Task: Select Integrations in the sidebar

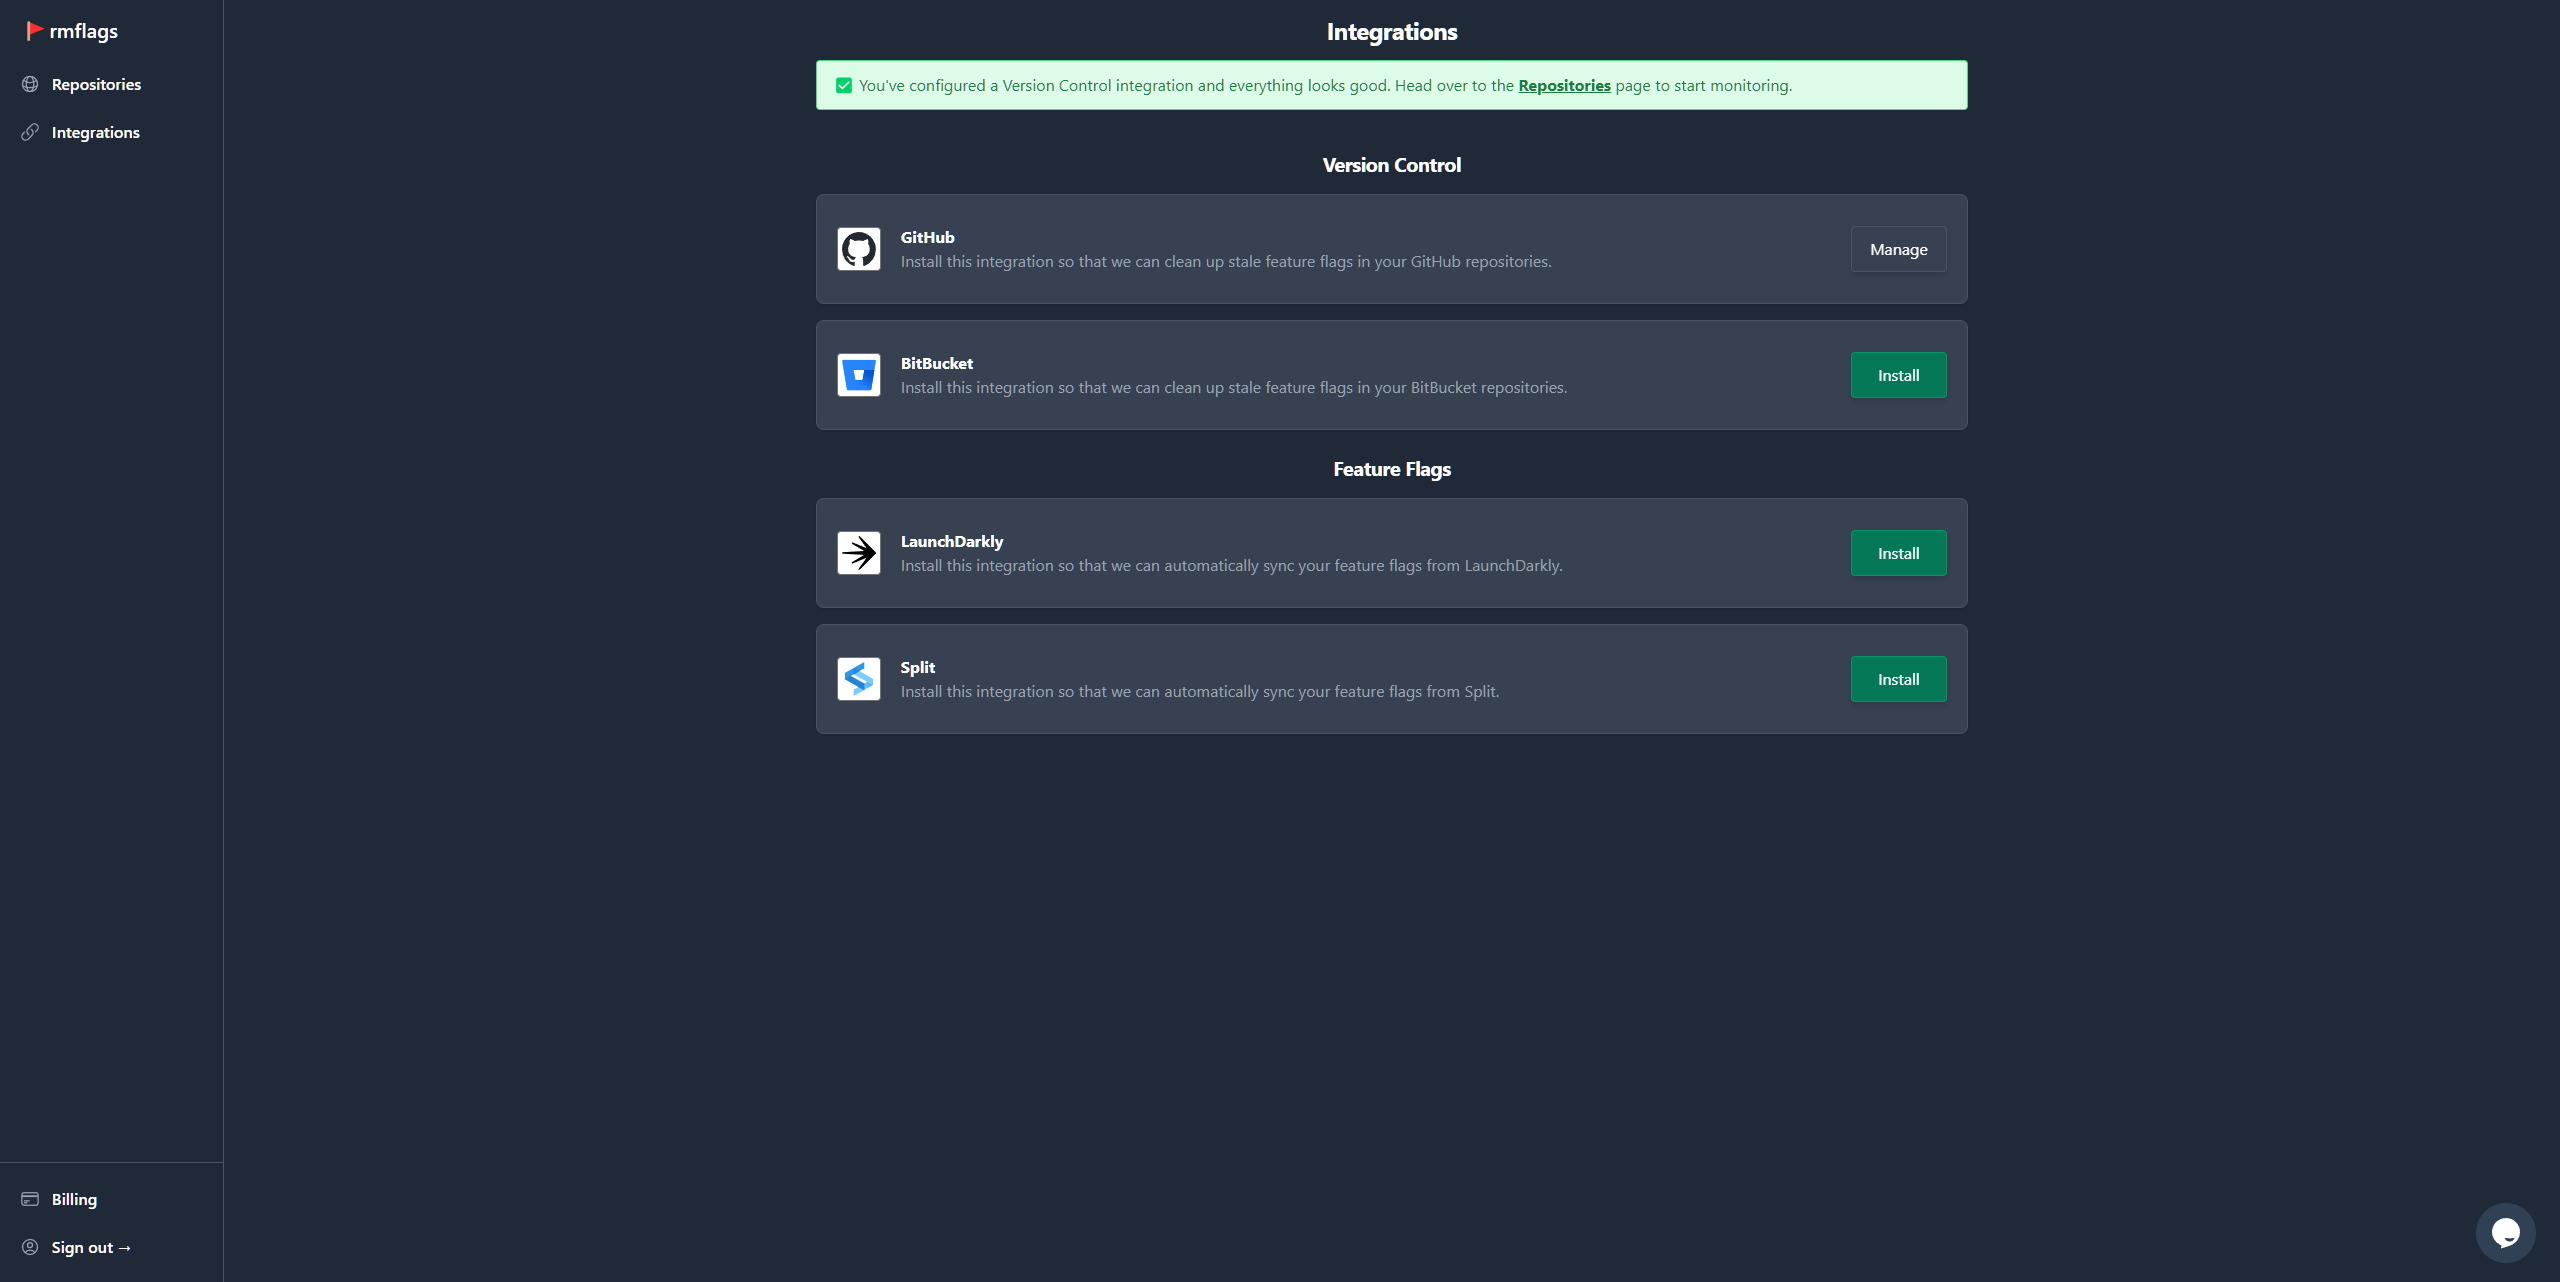Action: tap(95, 132)
